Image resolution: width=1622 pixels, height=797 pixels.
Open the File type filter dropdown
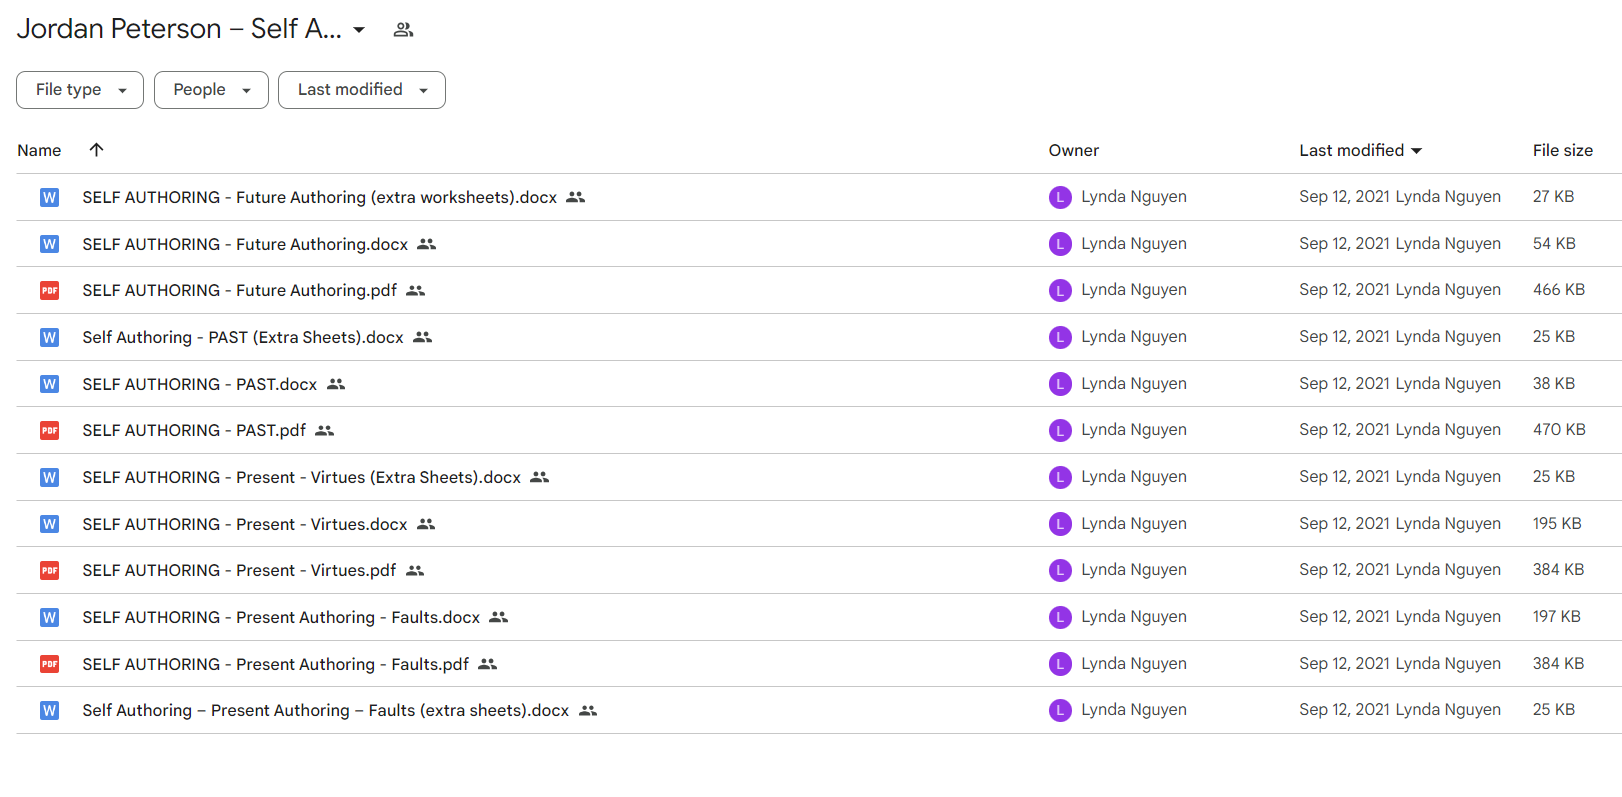point(80,90)
